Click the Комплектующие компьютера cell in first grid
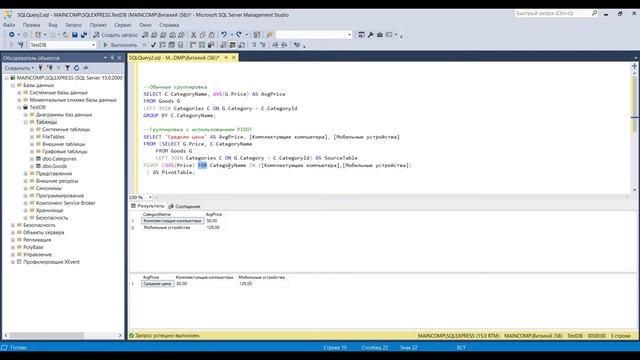640x360 pixels. pos(172,221)
